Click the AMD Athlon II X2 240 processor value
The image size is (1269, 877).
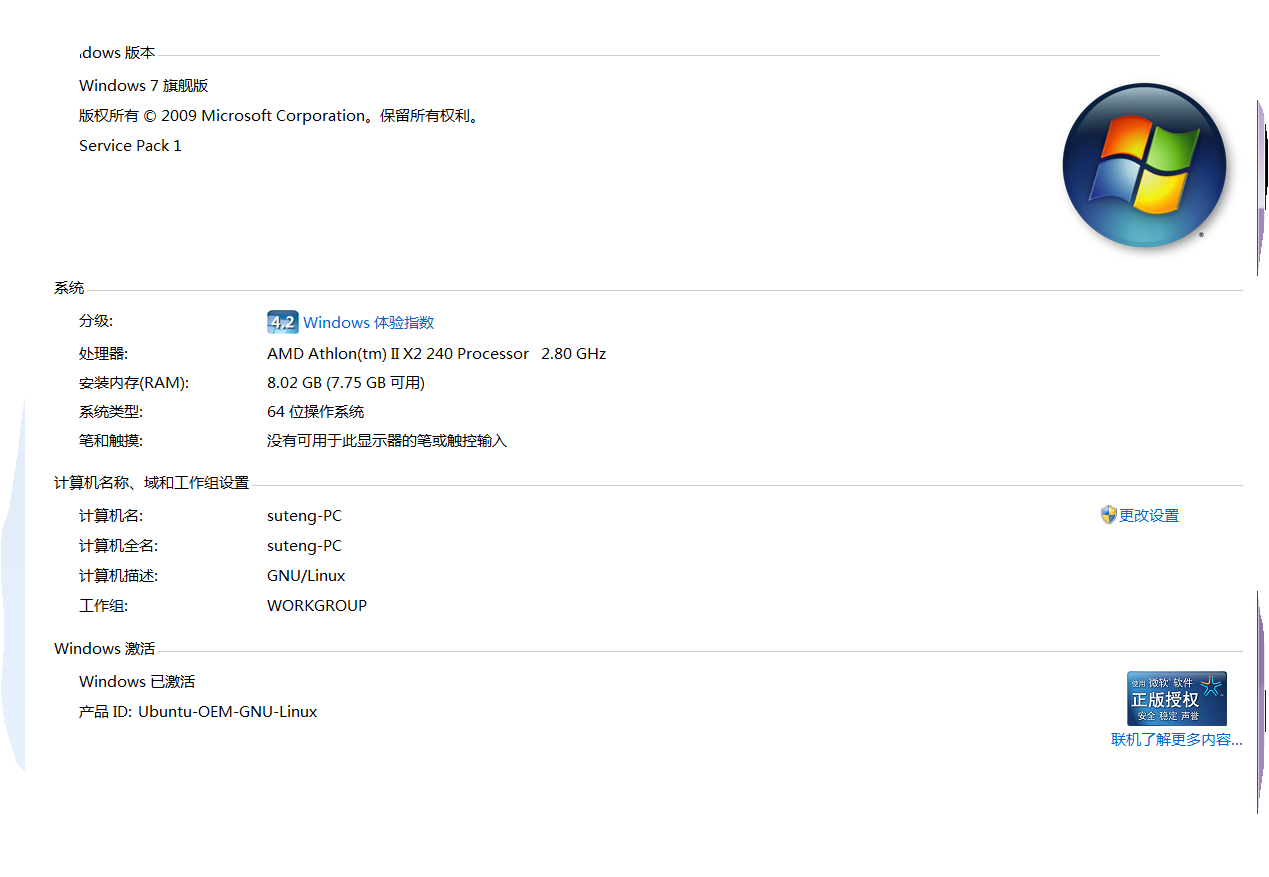point(436,353)
